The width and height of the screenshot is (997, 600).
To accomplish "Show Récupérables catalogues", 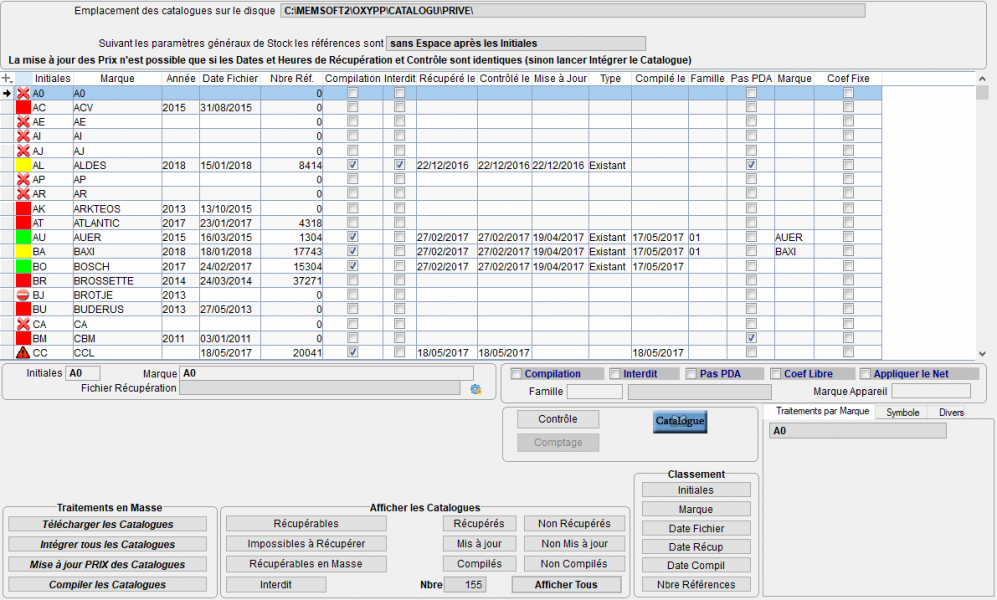I will pos(306,524).
